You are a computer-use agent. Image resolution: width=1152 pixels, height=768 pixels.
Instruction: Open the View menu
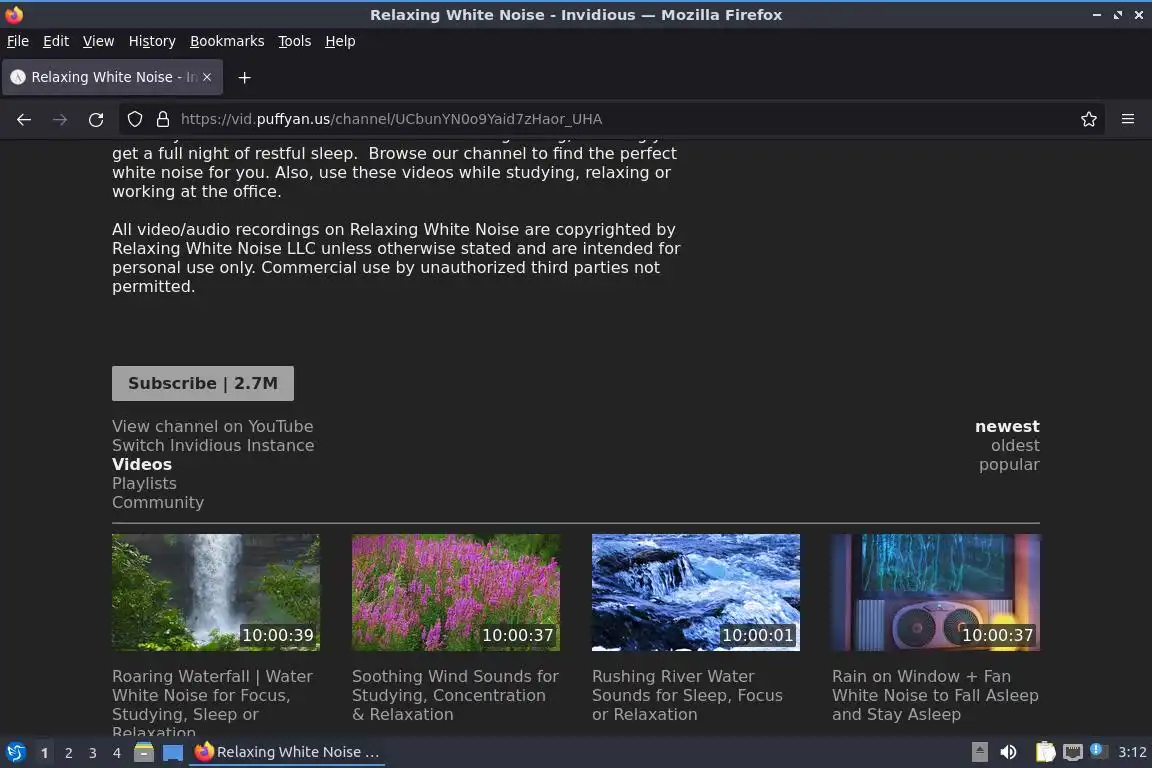[98, 41]
